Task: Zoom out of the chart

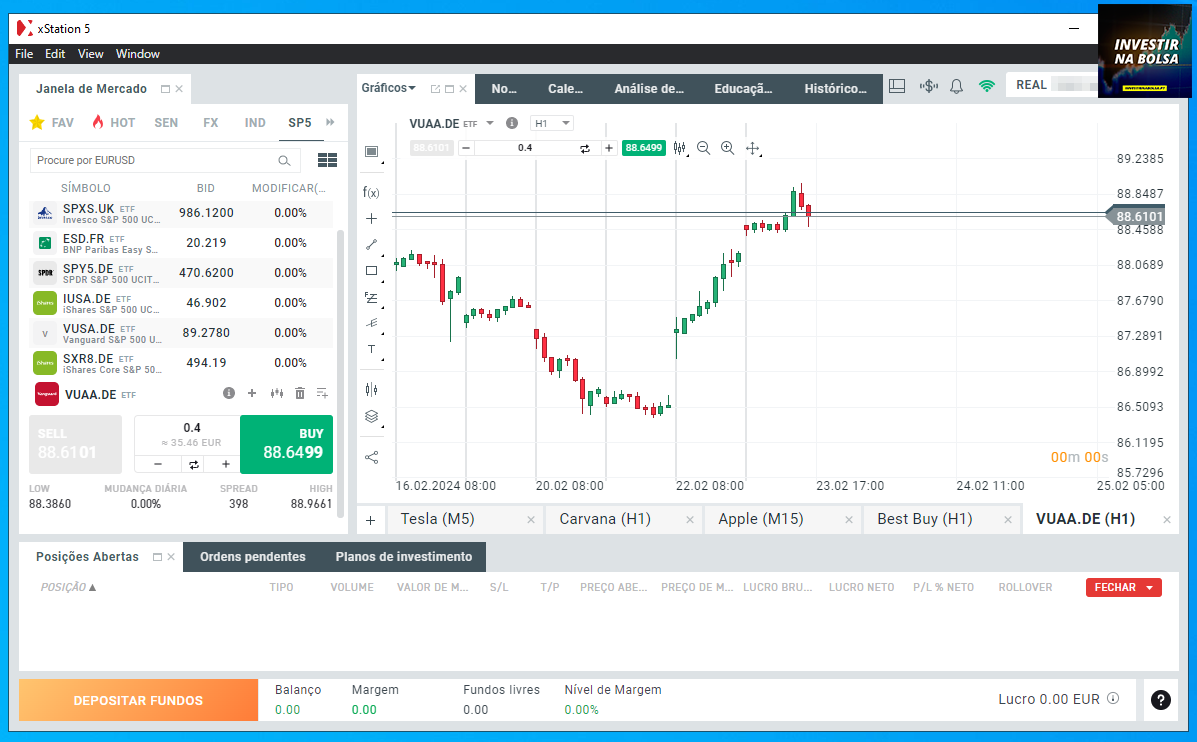Action: (703, 148)
